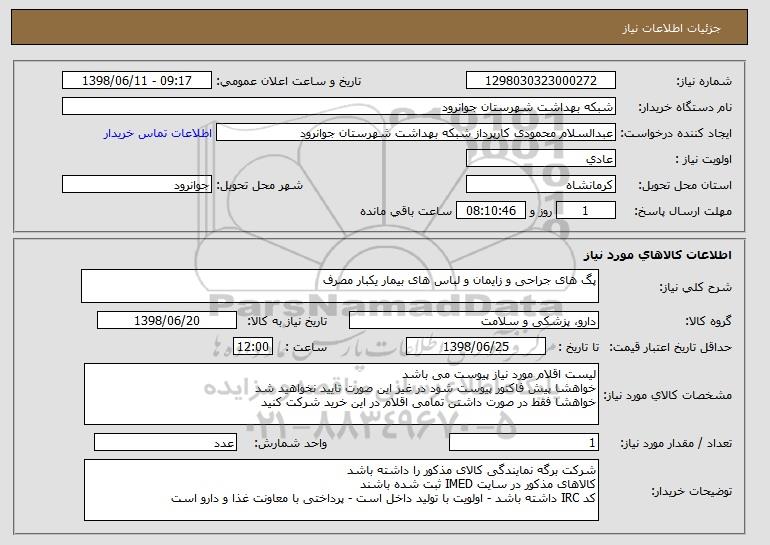Select the label شرح کلی نیاز
Image resolution: width=770 pixels, height=545 pixels.
click(x=695, y=287)
